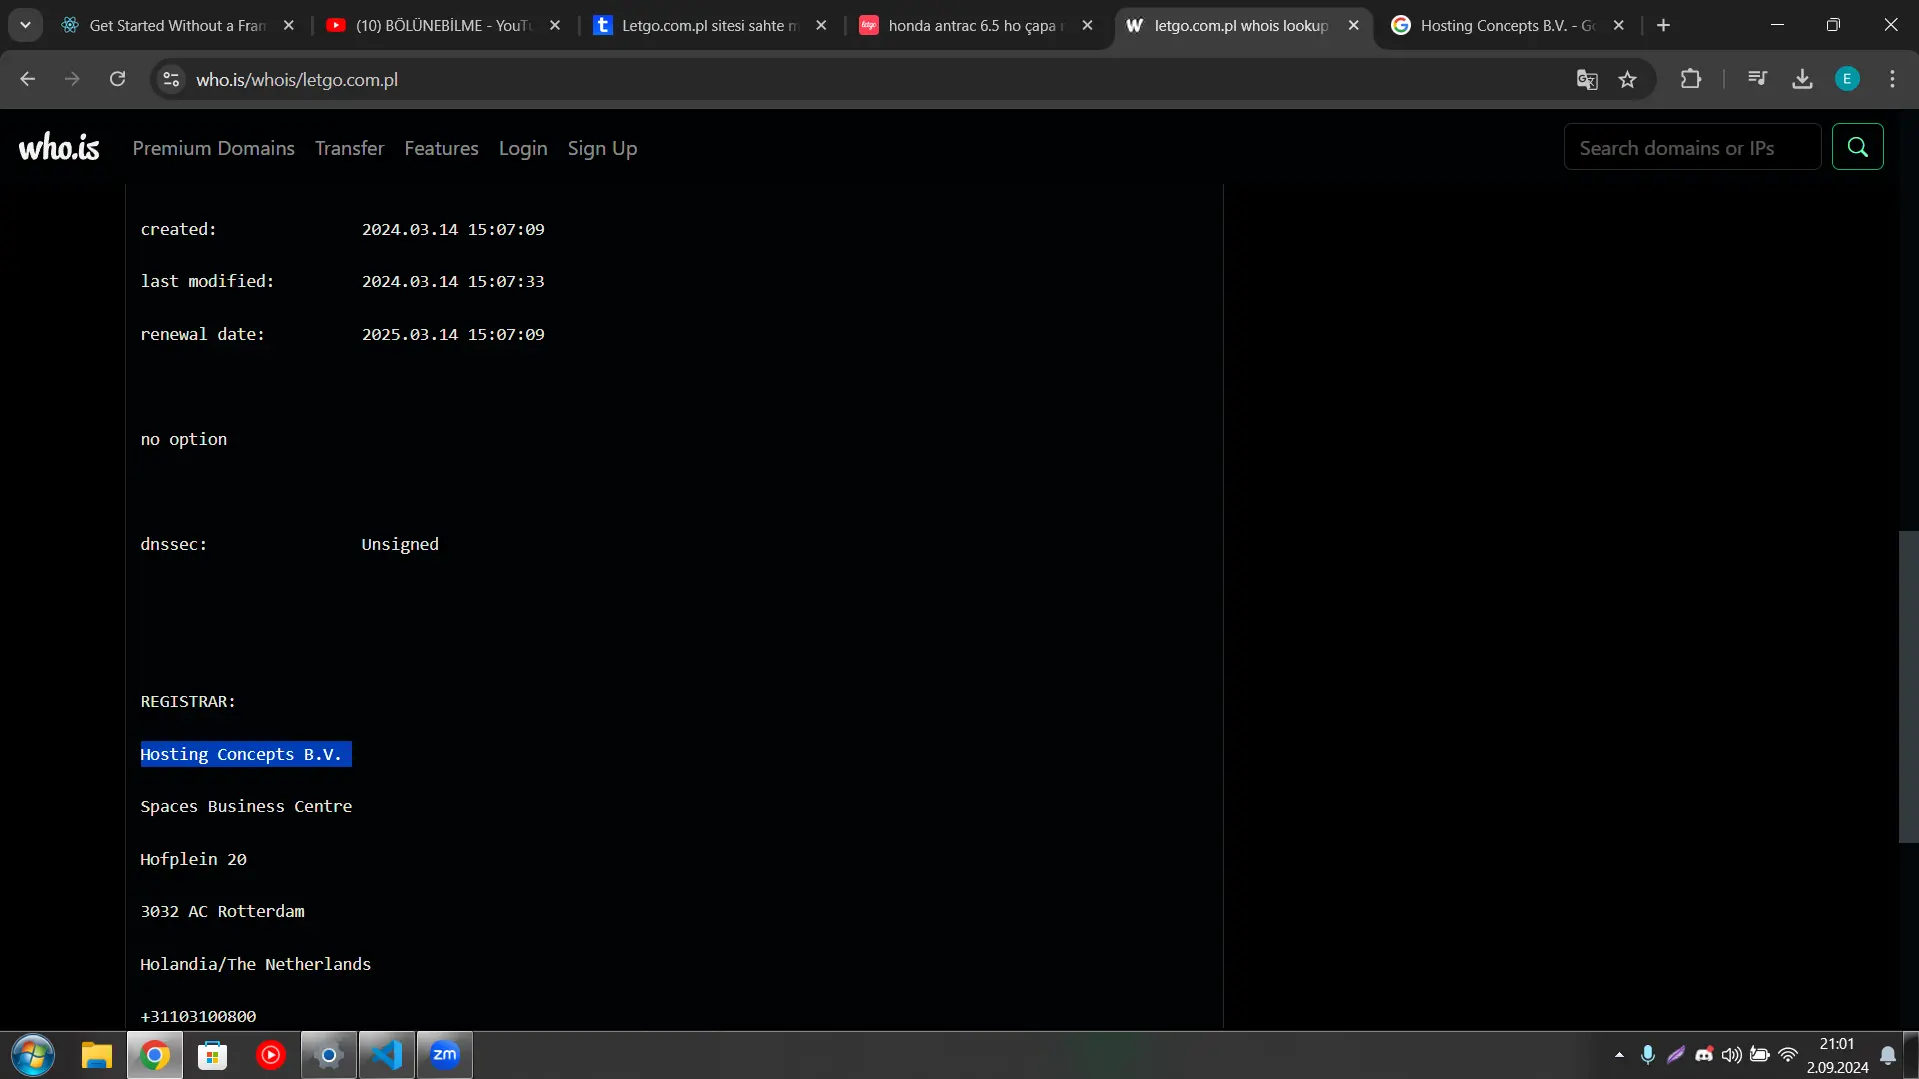Click the created date 2024.03.14 15:07:09
Viewport: 1919px width, 1079px height.
pos(453,229)
